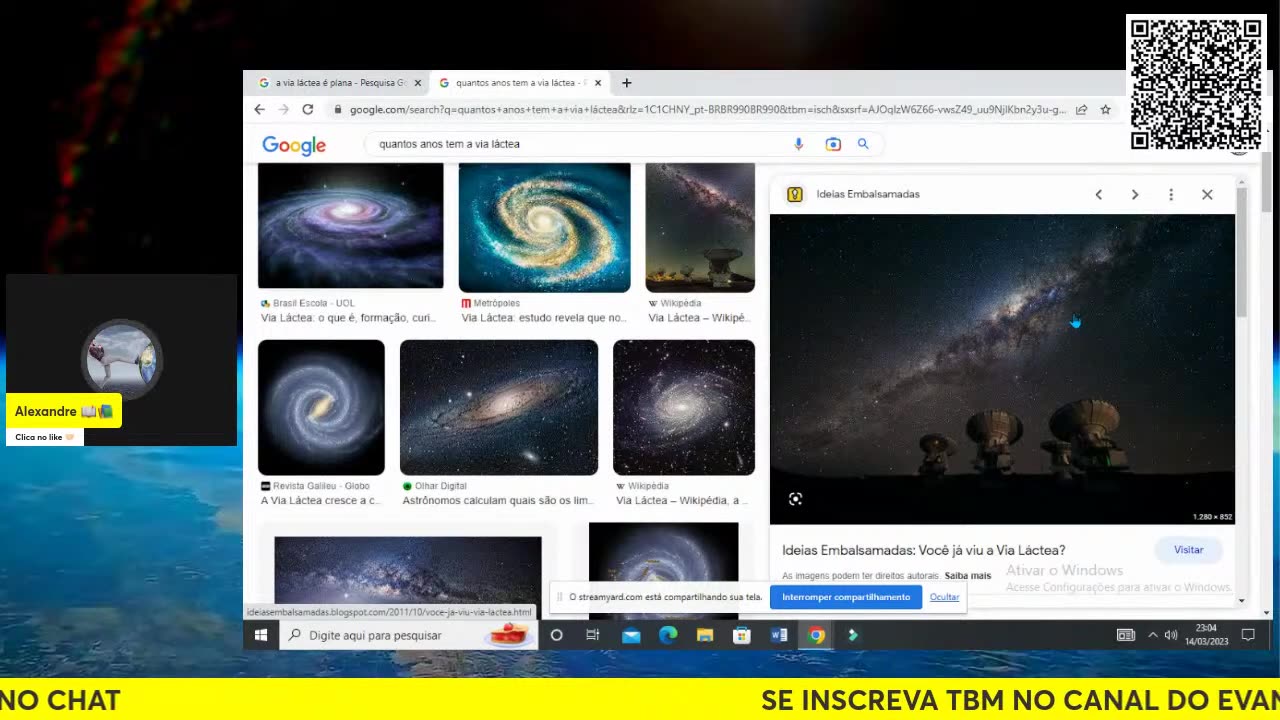Search inside image with lens icon
Image resolution: width=1280 pixels, height=720 pixels.
[x=795, y=499]
